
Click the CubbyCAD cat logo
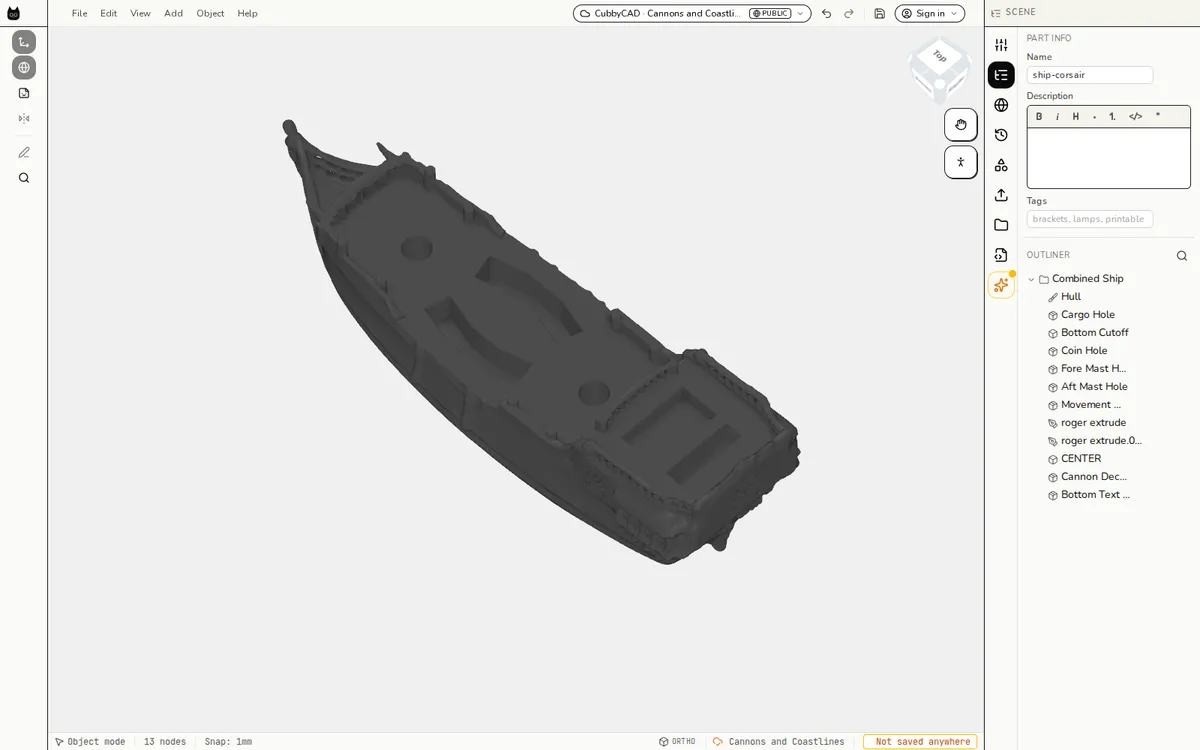tap(13, 13)
